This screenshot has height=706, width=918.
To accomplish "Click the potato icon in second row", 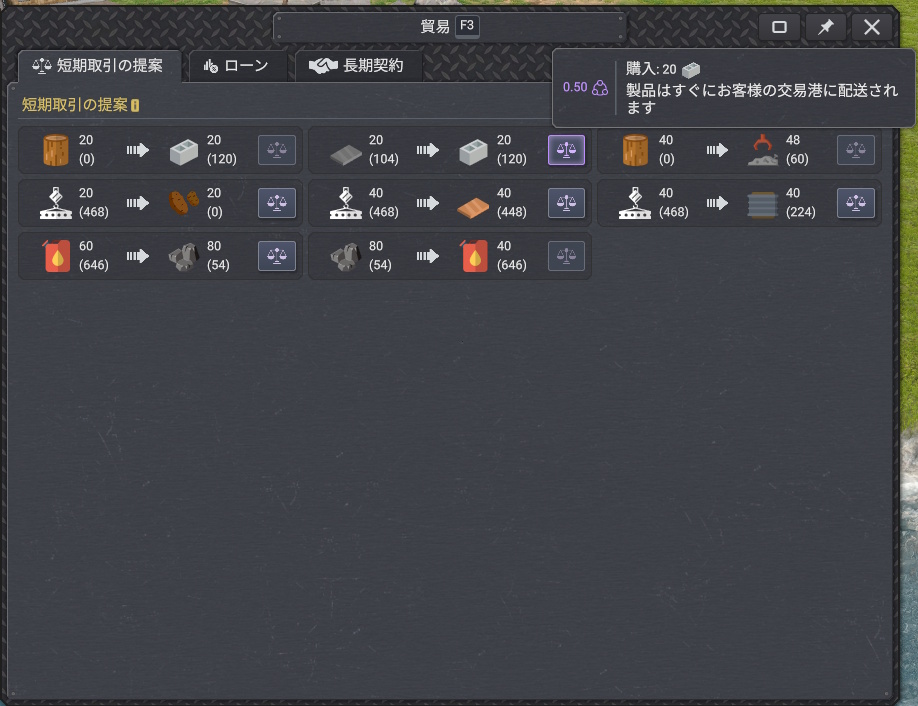I will [x=179, y=203].
